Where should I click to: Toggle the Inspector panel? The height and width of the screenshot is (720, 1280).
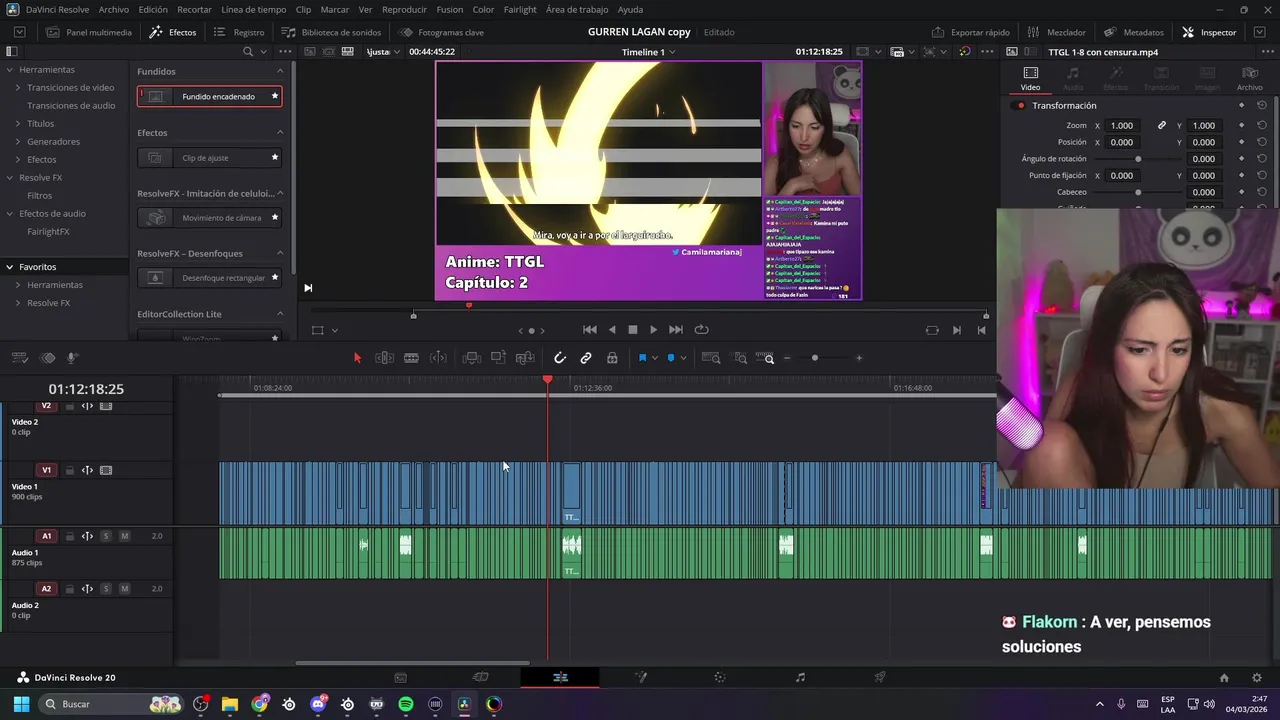point(1209,32)
